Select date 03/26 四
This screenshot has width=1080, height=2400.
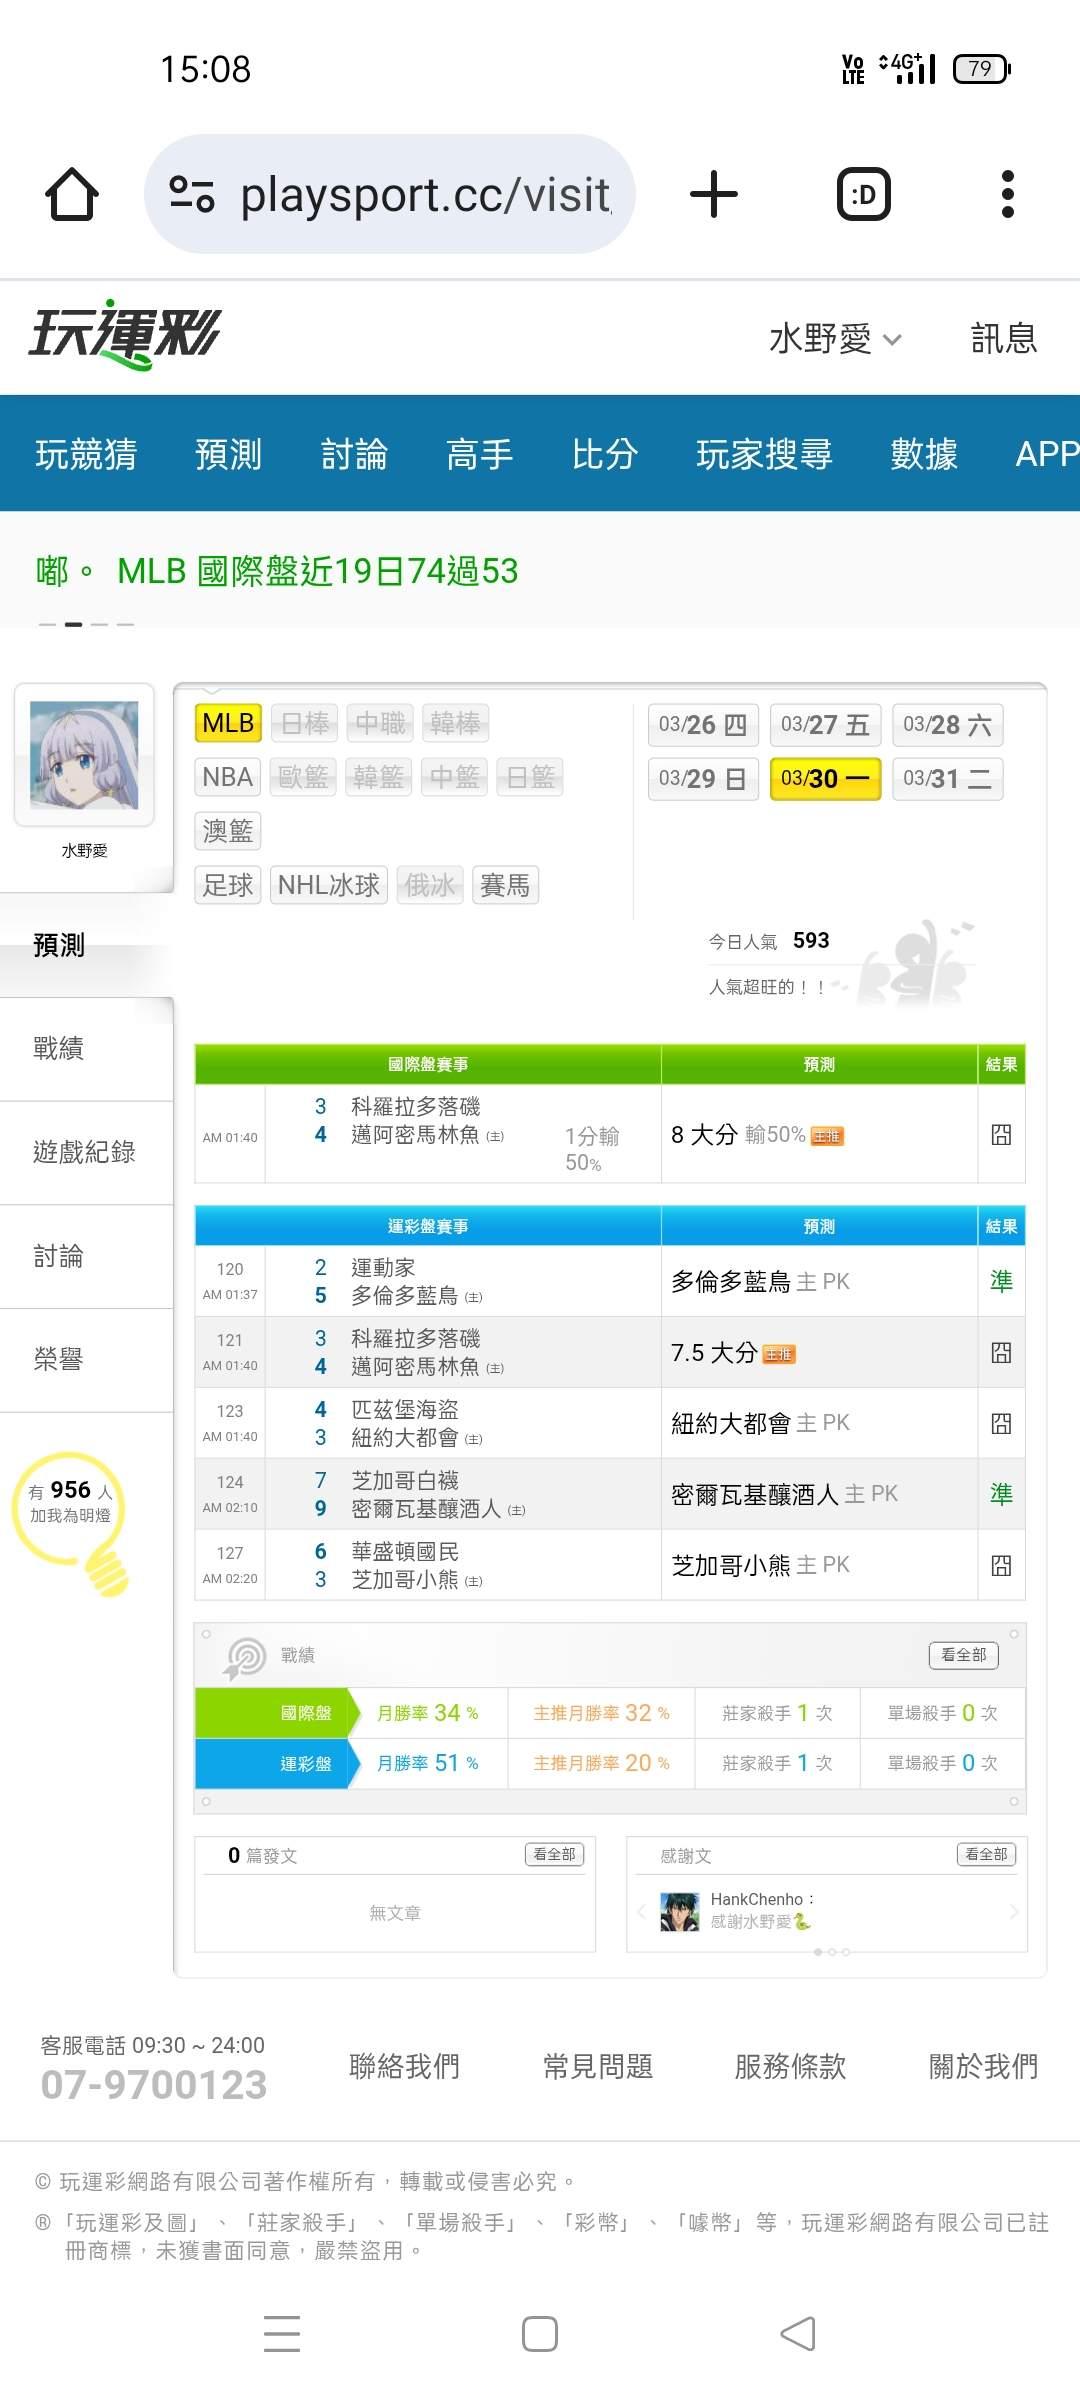[703, 725]
